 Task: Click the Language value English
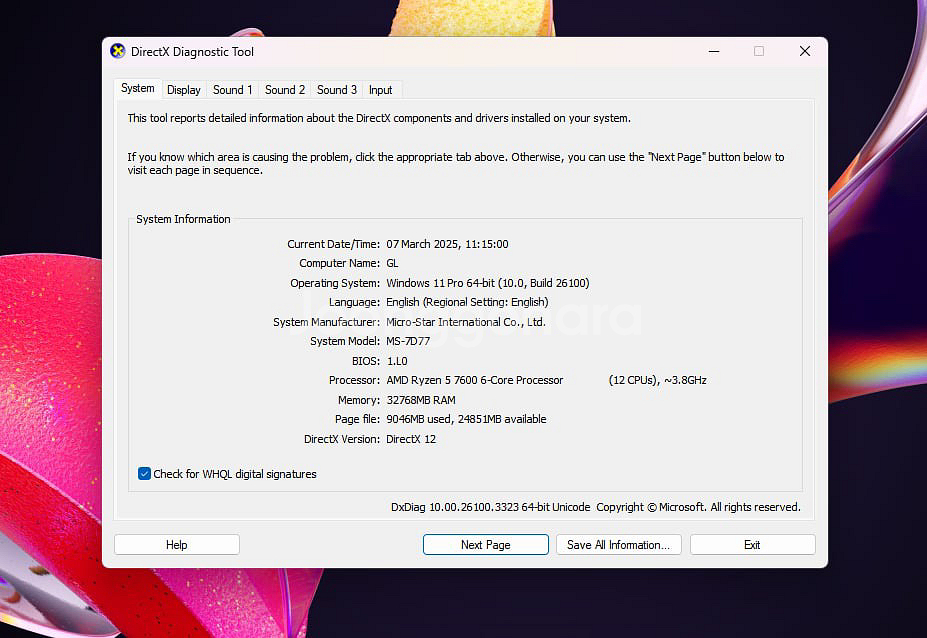coord(467,302)
